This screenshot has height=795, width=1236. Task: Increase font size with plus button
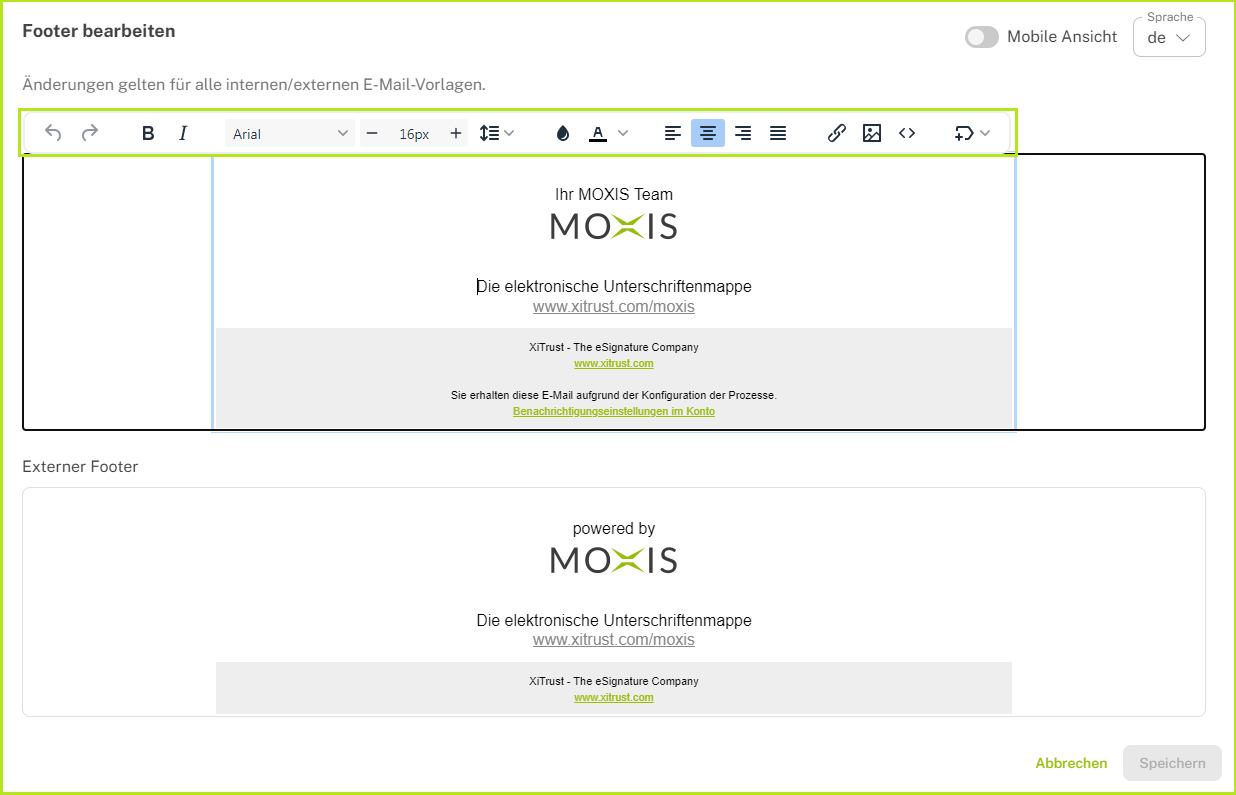pyautogui.click(x=456, y=133)
